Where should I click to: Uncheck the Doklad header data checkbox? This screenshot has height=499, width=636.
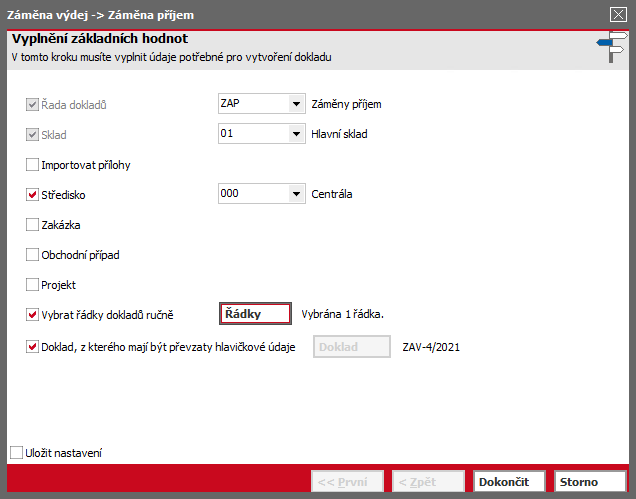[32, 347]
